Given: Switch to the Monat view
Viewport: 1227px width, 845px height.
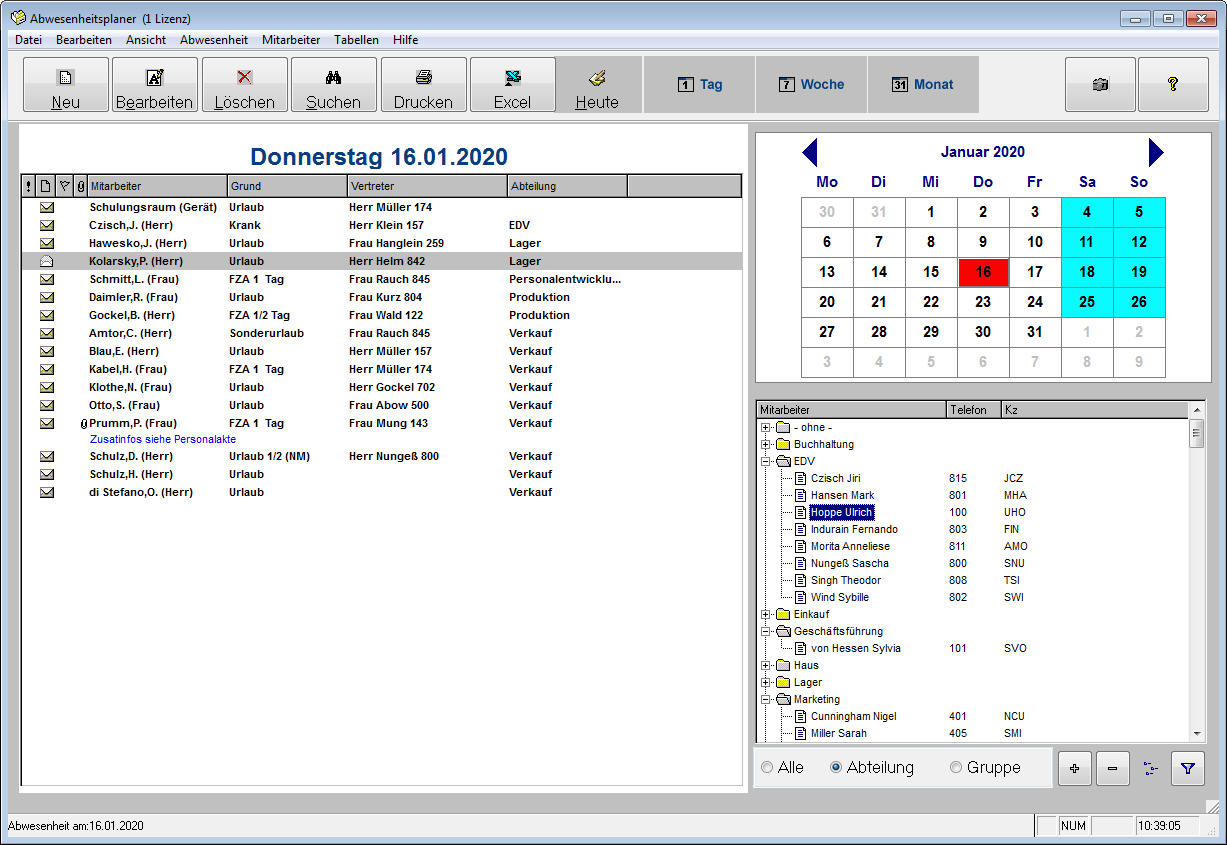Looking at the screenshot, I should coord(922,85).
